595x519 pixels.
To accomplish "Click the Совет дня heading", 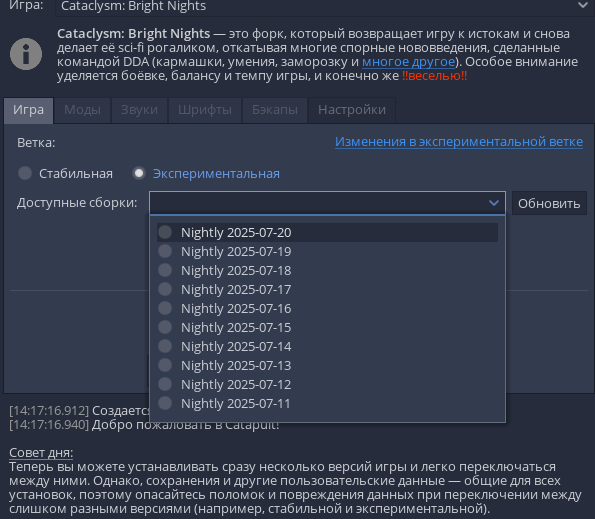I will pos(41,453).
